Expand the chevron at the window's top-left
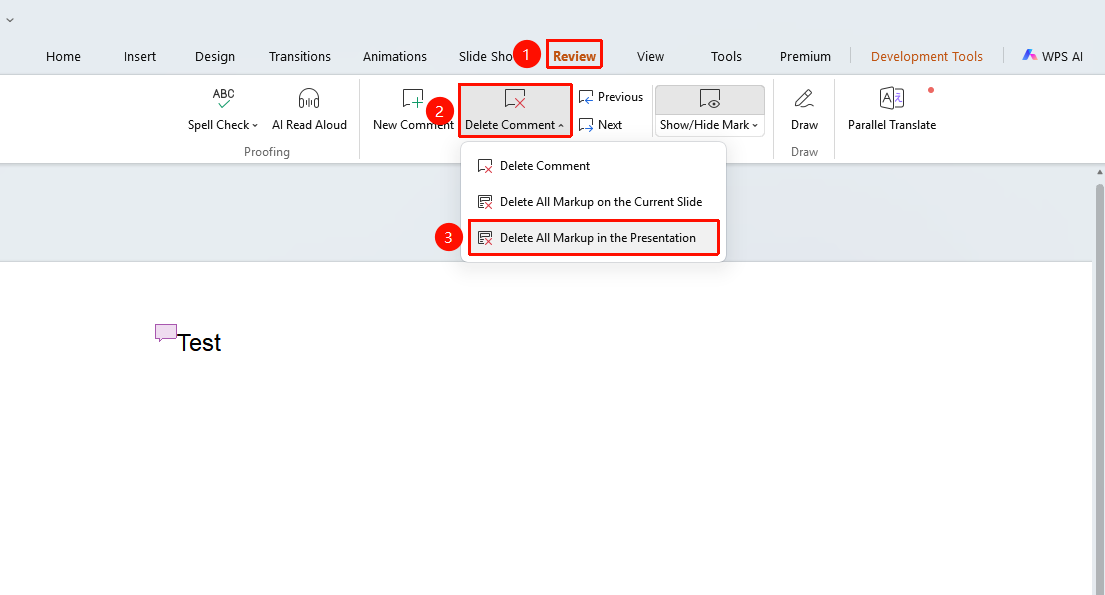The width and height of the screenshot is (1105, 595). [x=10, y=20]
